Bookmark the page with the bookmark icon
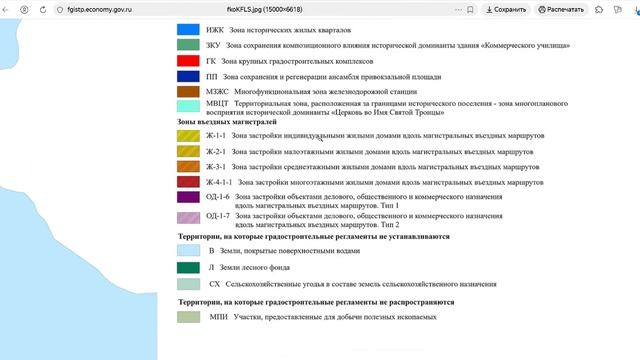The width and height of the screenshot is (640, 360). (470, 9)
